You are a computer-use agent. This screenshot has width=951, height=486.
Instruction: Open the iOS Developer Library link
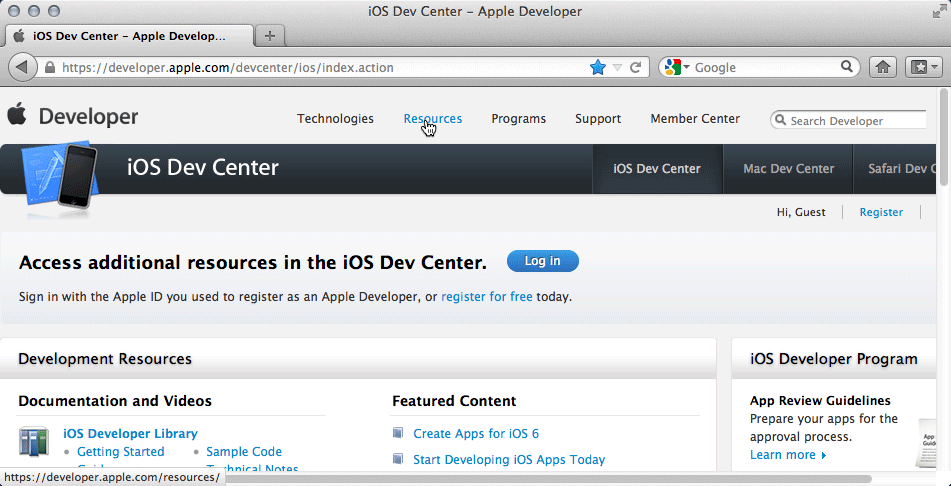130,434
